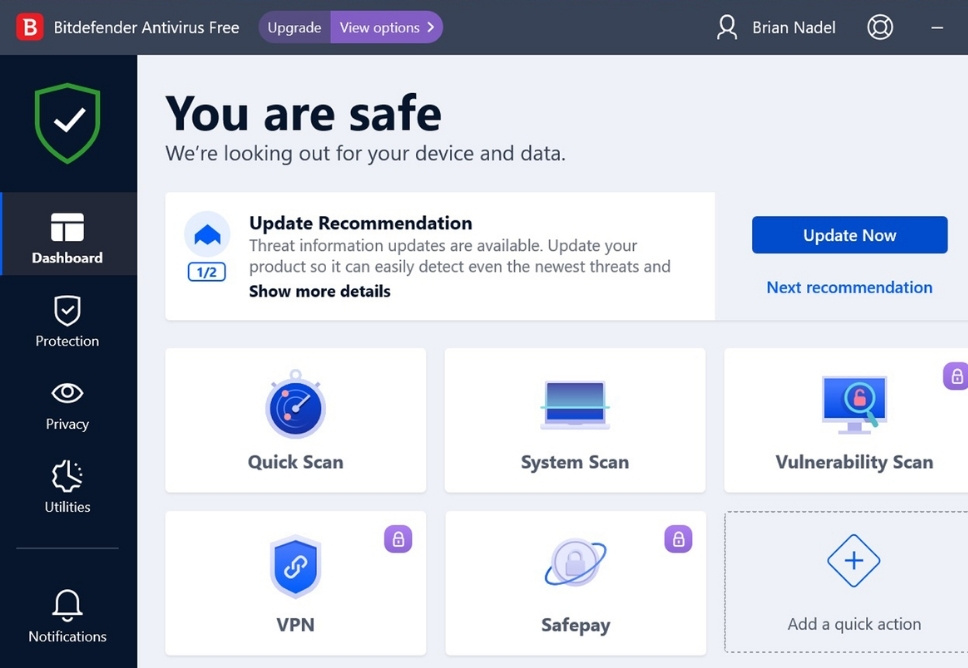Expand Show more details in Update Recommendation

pos(319,291)
